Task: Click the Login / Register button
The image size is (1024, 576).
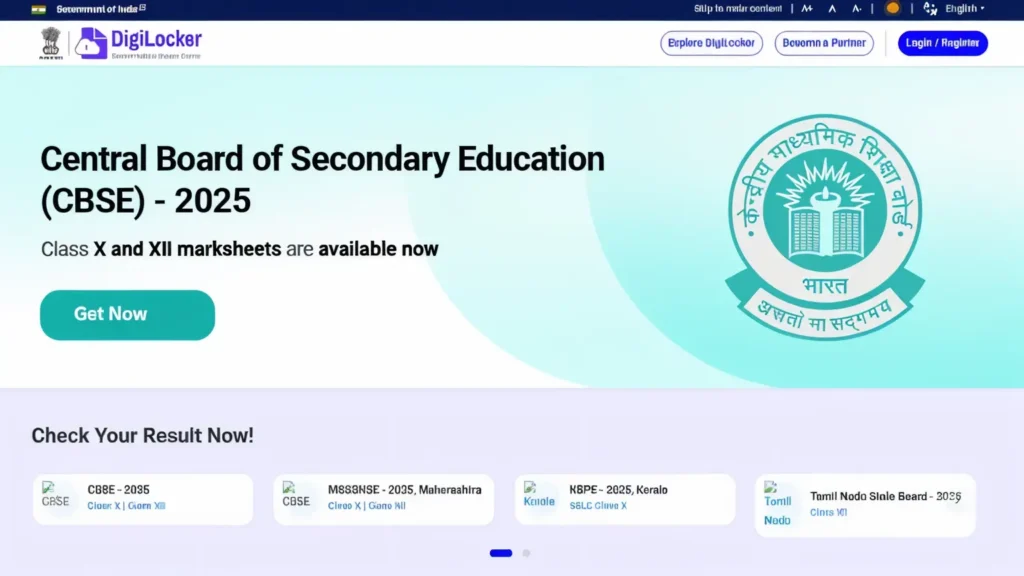Action: [942, 43]
